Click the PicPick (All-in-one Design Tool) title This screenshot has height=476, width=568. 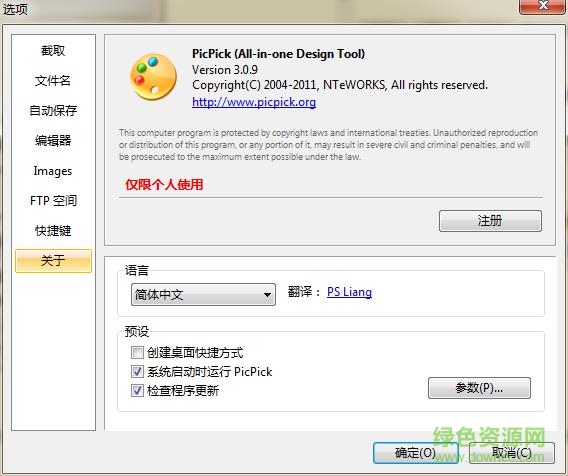(278, 54)
